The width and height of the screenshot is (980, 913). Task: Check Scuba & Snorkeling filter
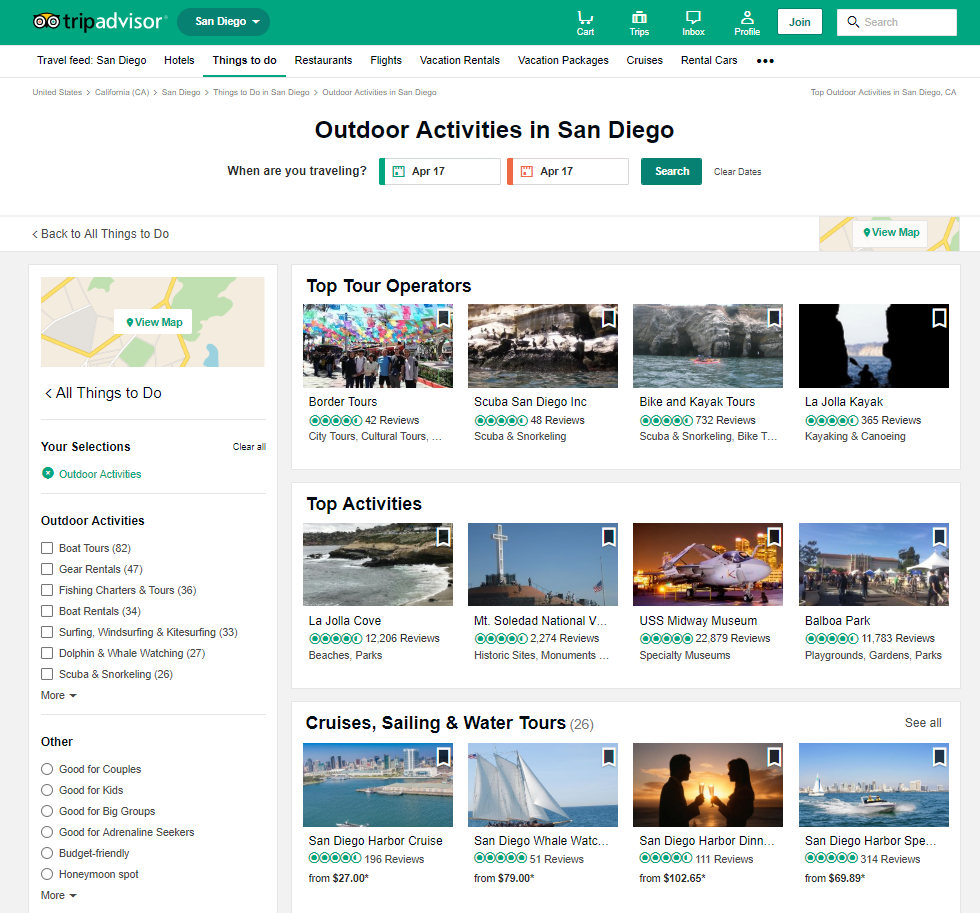(47, 674)
